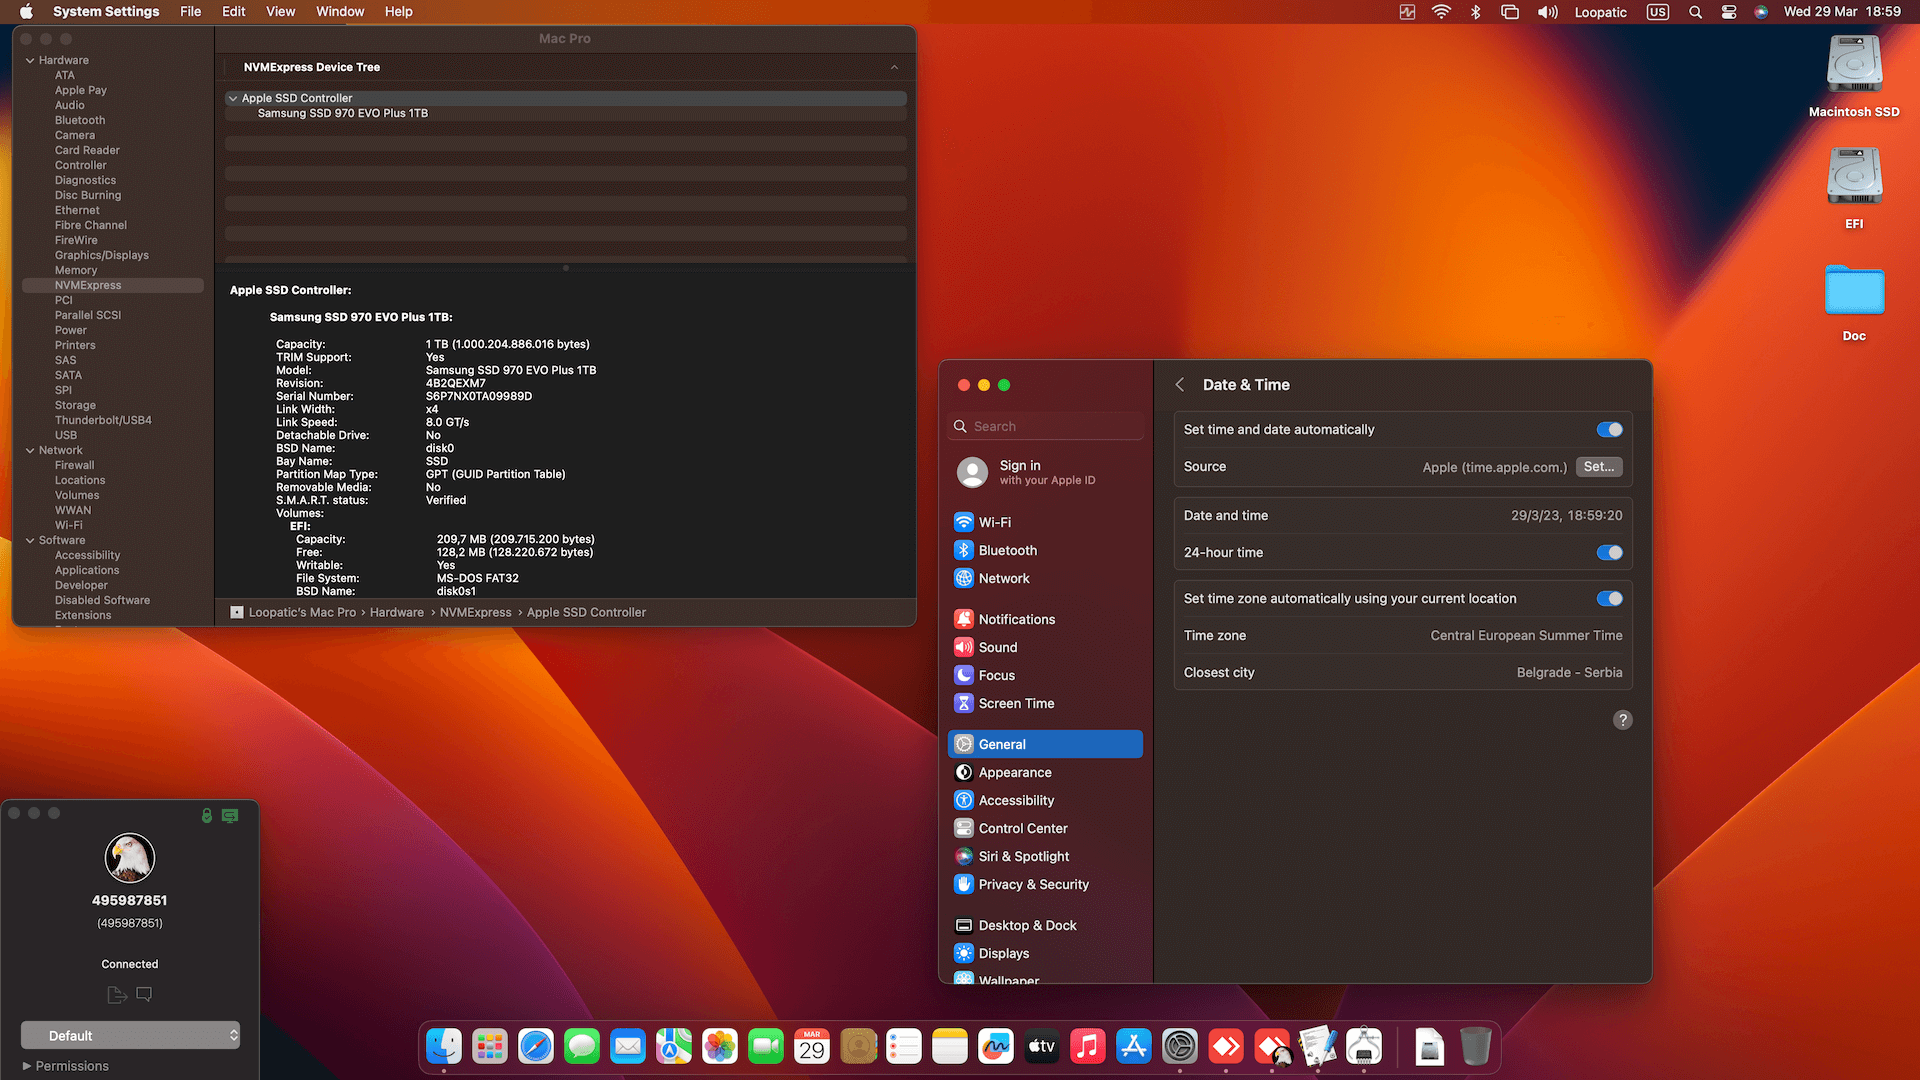Click the Wi-Fi status icon in the menu bar
The width and height of the screenshot is (1920, 1080).
click(x=1441, y=12)
